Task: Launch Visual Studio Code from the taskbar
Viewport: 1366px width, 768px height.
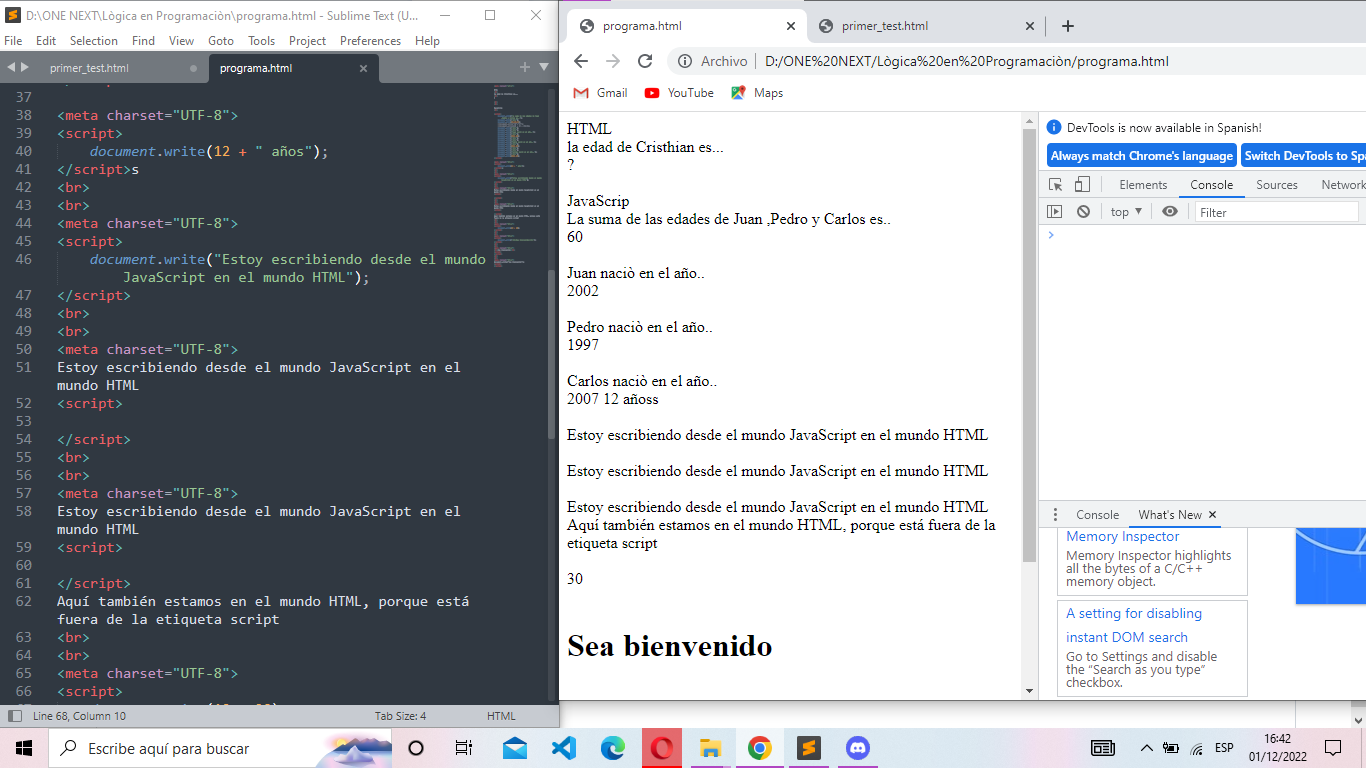Action: click(564, 748)
